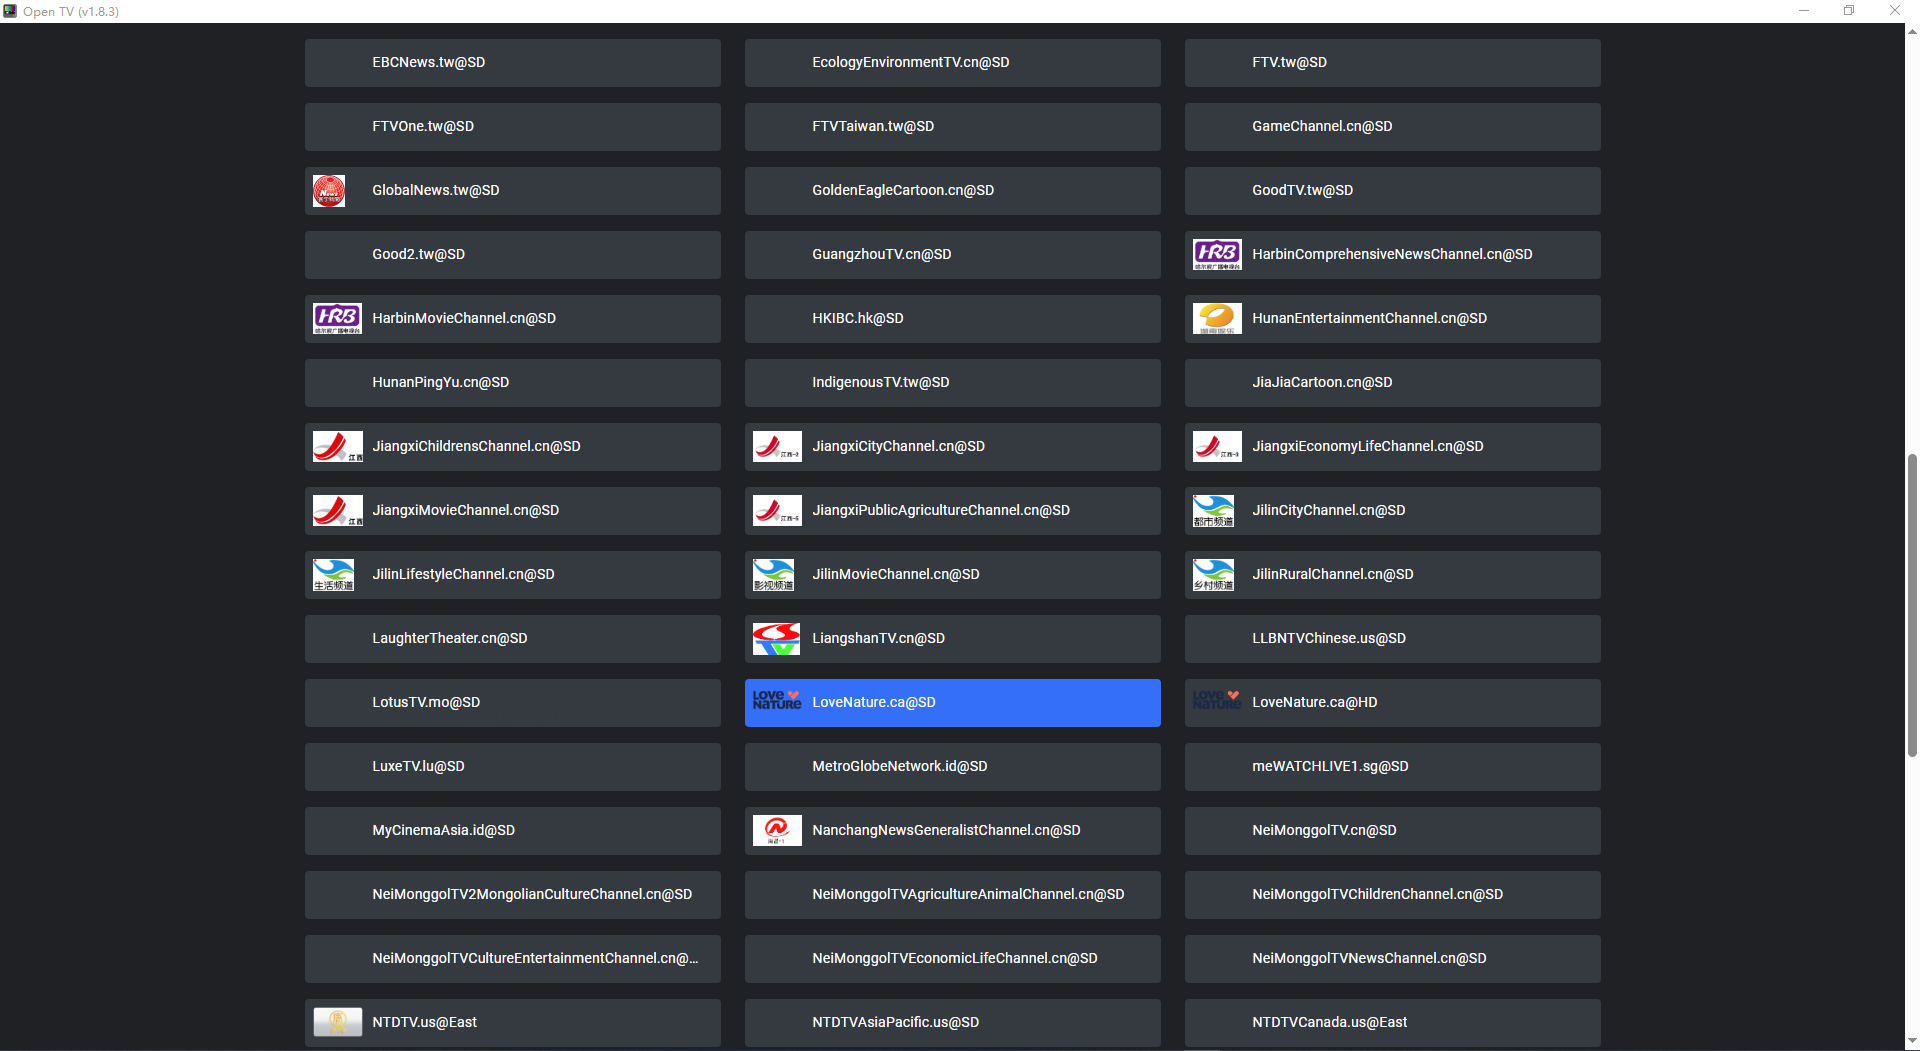Click the JilinRuralChannel logo icon
The height and width of the screenshot is (1051, 1921).
coord(1213,575)
